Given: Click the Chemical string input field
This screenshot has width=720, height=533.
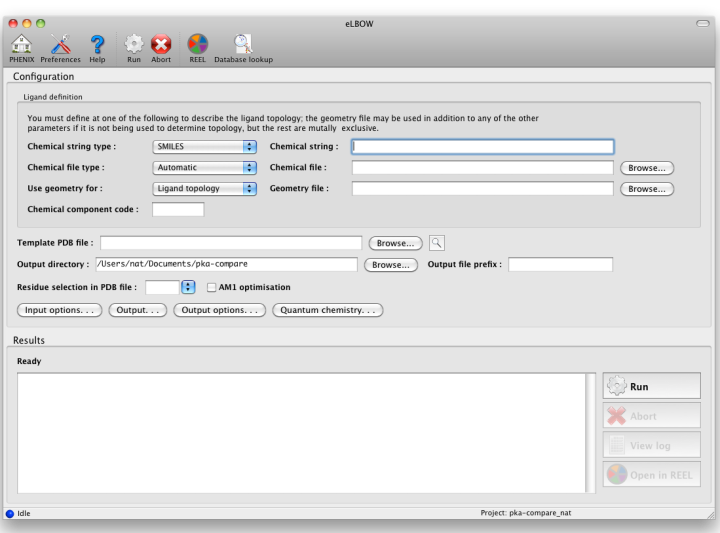Looking at the screenshot, I should 482,146.
